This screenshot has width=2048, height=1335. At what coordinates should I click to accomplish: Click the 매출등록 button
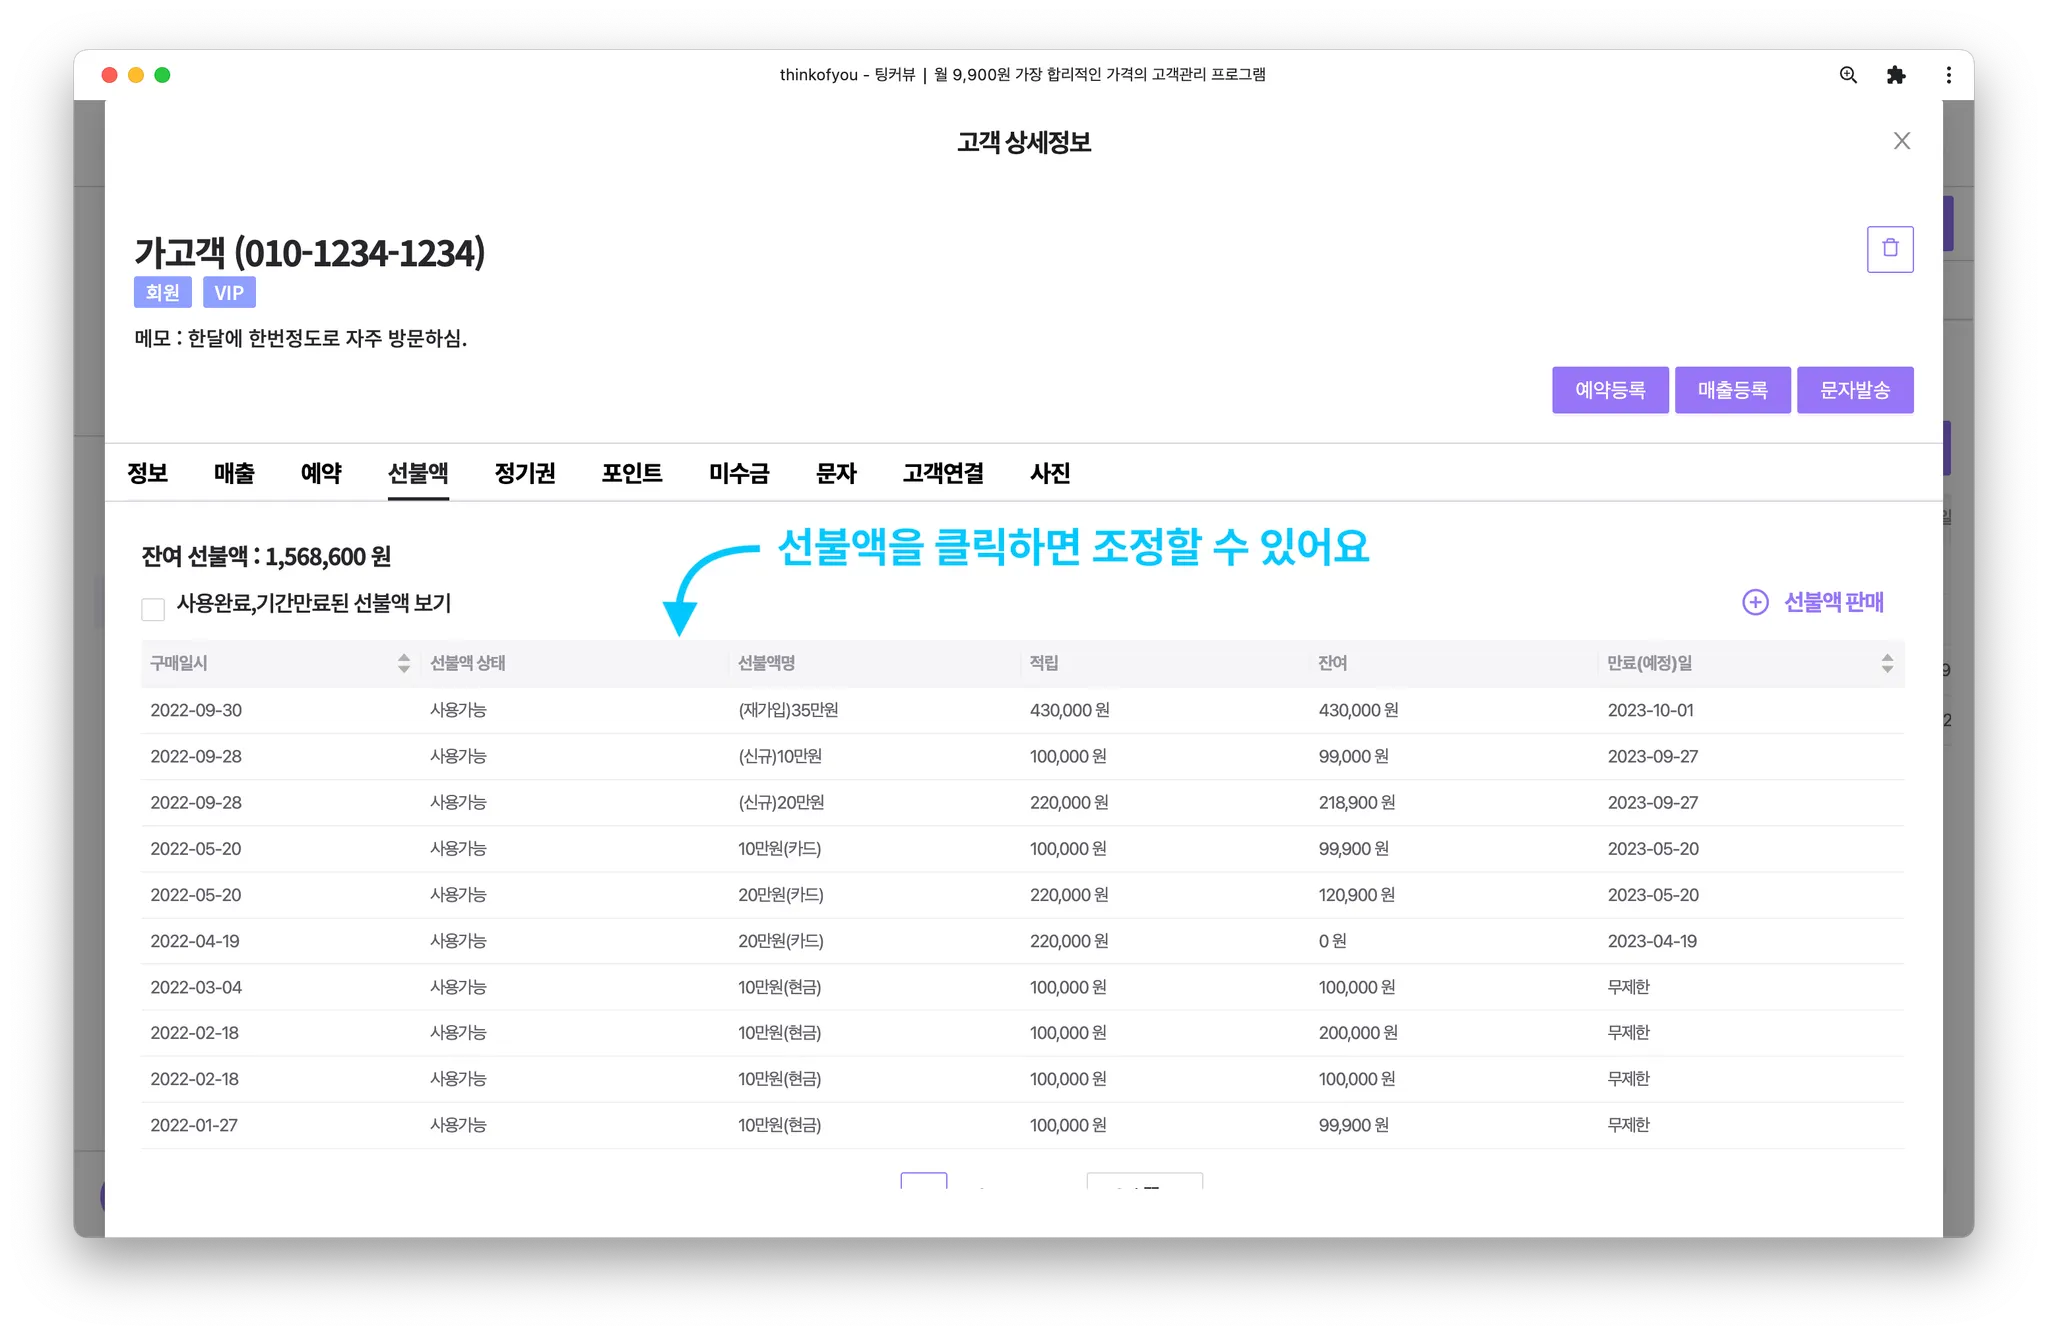click(1732, 390)
